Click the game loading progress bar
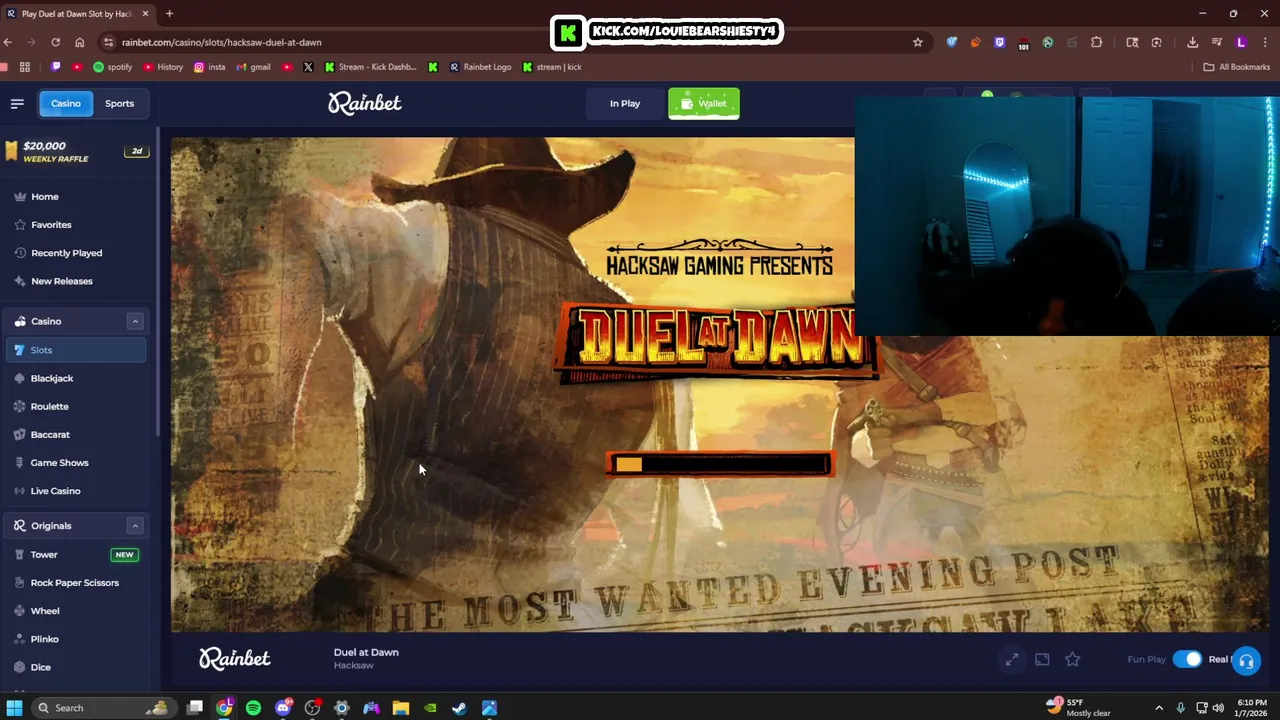The width and height of the screenshot is (1280, 720). (719, 464)
